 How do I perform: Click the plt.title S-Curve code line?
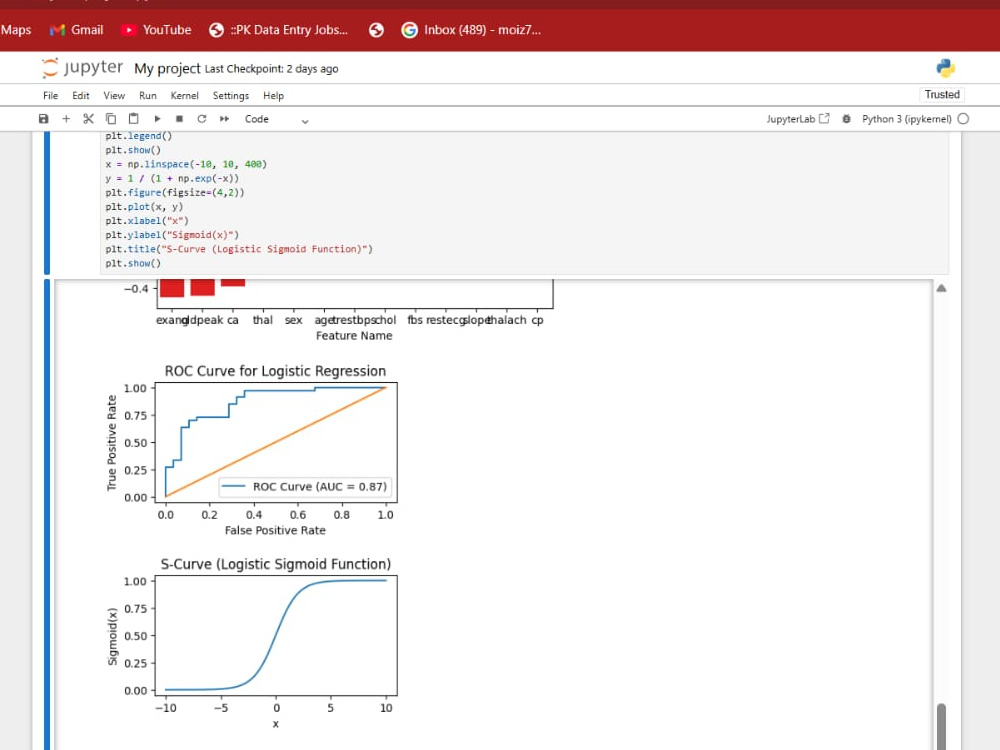pos(239,249)
